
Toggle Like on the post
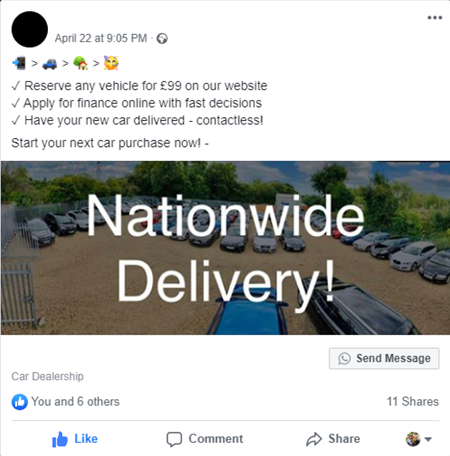75,439
